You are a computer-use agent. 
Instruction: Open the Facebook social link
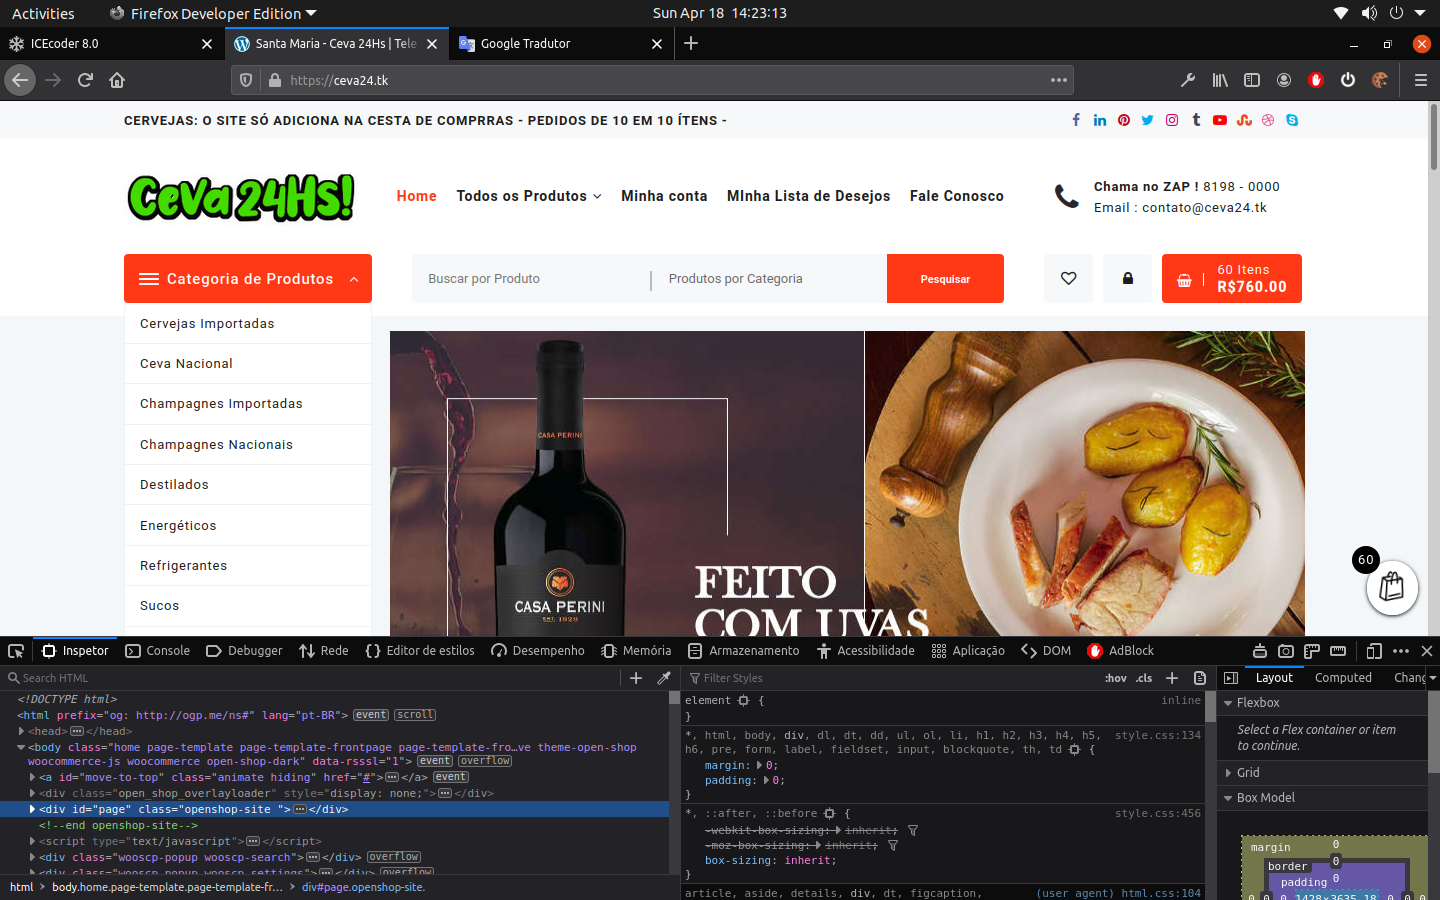(x=1076, y=120)
